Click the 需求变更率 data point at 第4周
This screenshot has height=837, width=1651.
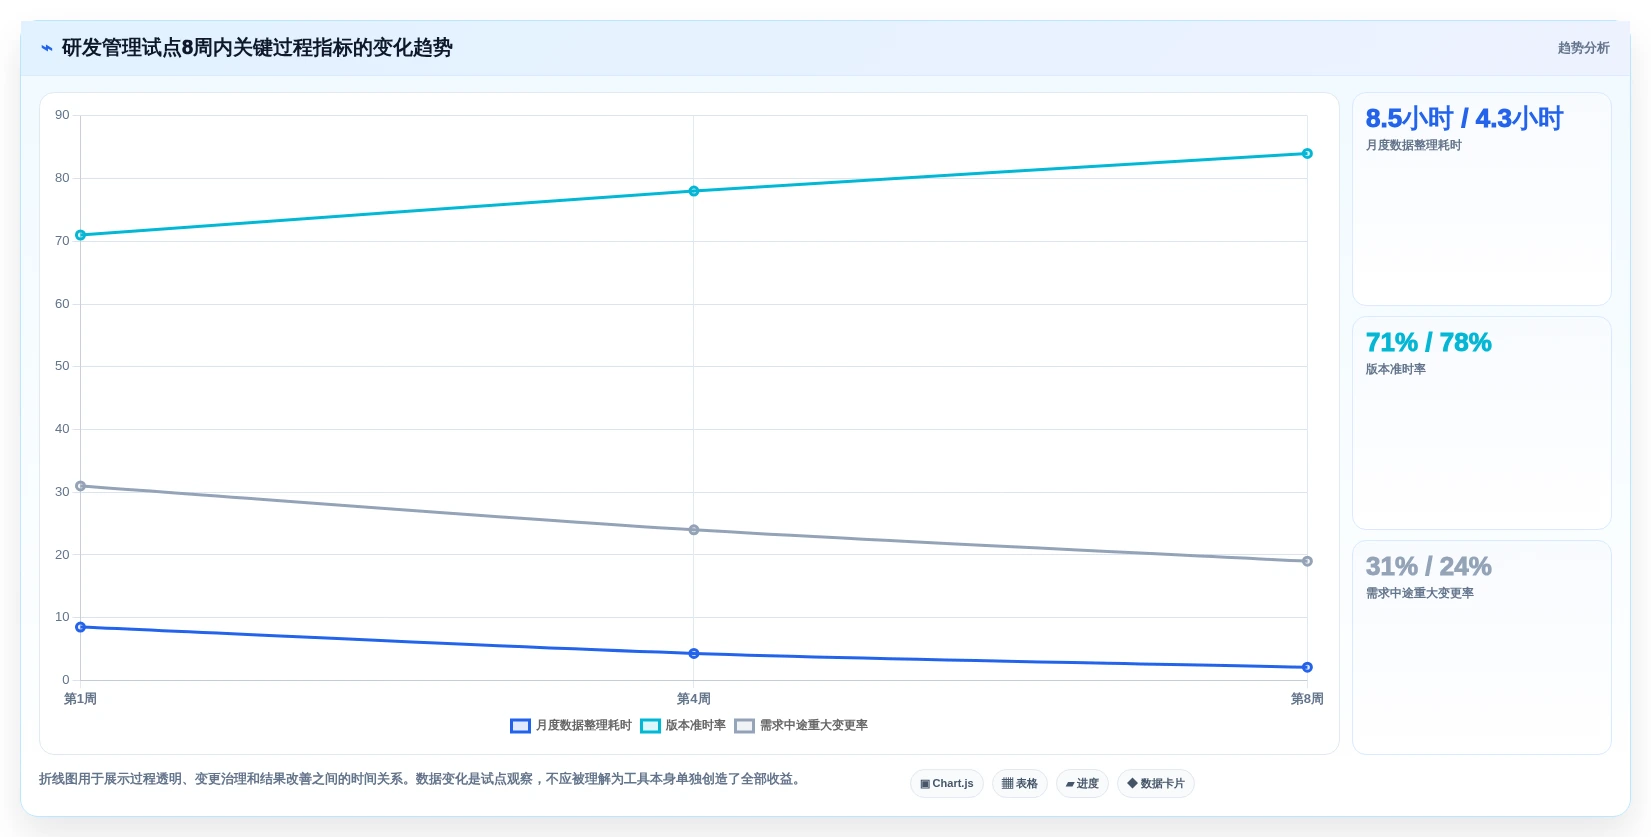tap(694, 530)
